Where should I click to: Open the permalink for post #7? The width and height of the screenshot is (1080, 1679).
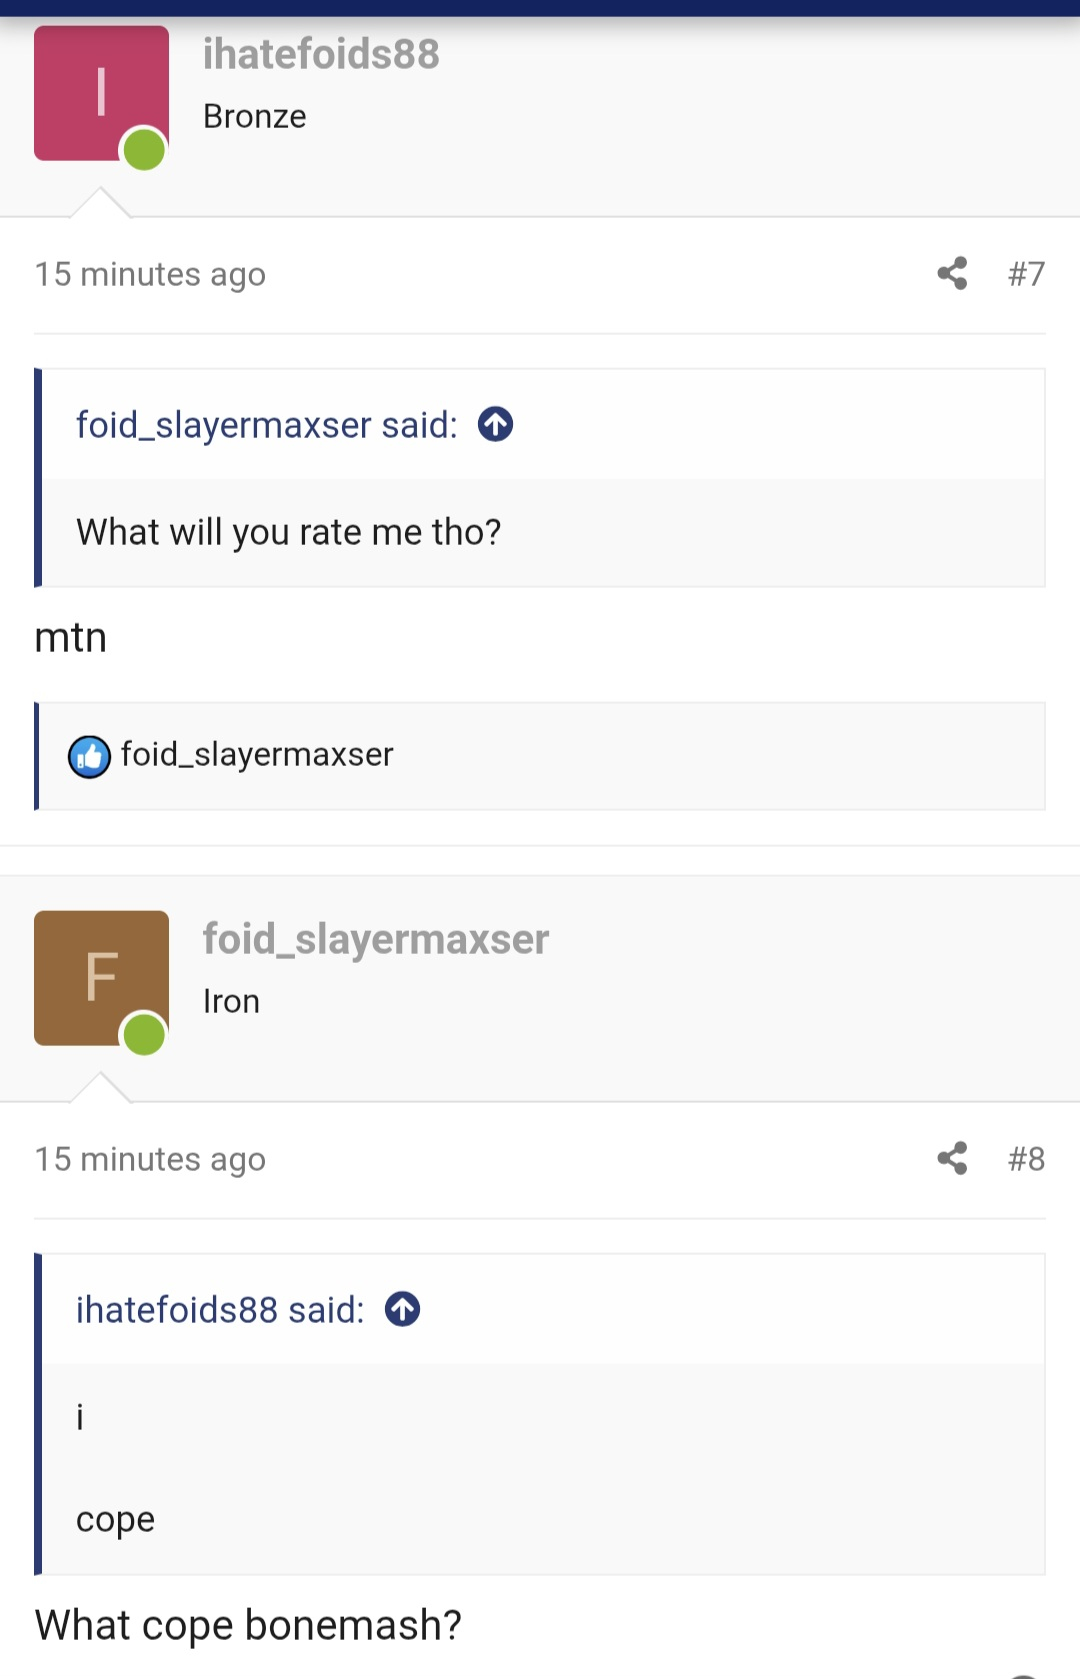click(x=1026, y=273)
